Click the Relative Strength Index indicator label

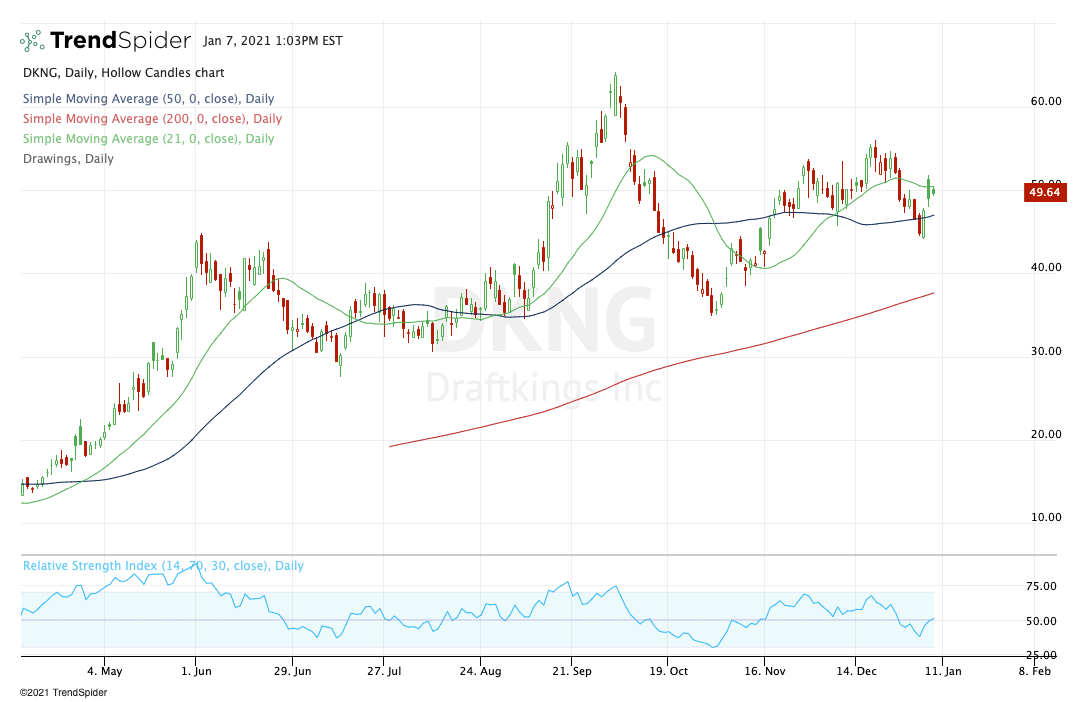pyautogui.click(x=164, y=565)
